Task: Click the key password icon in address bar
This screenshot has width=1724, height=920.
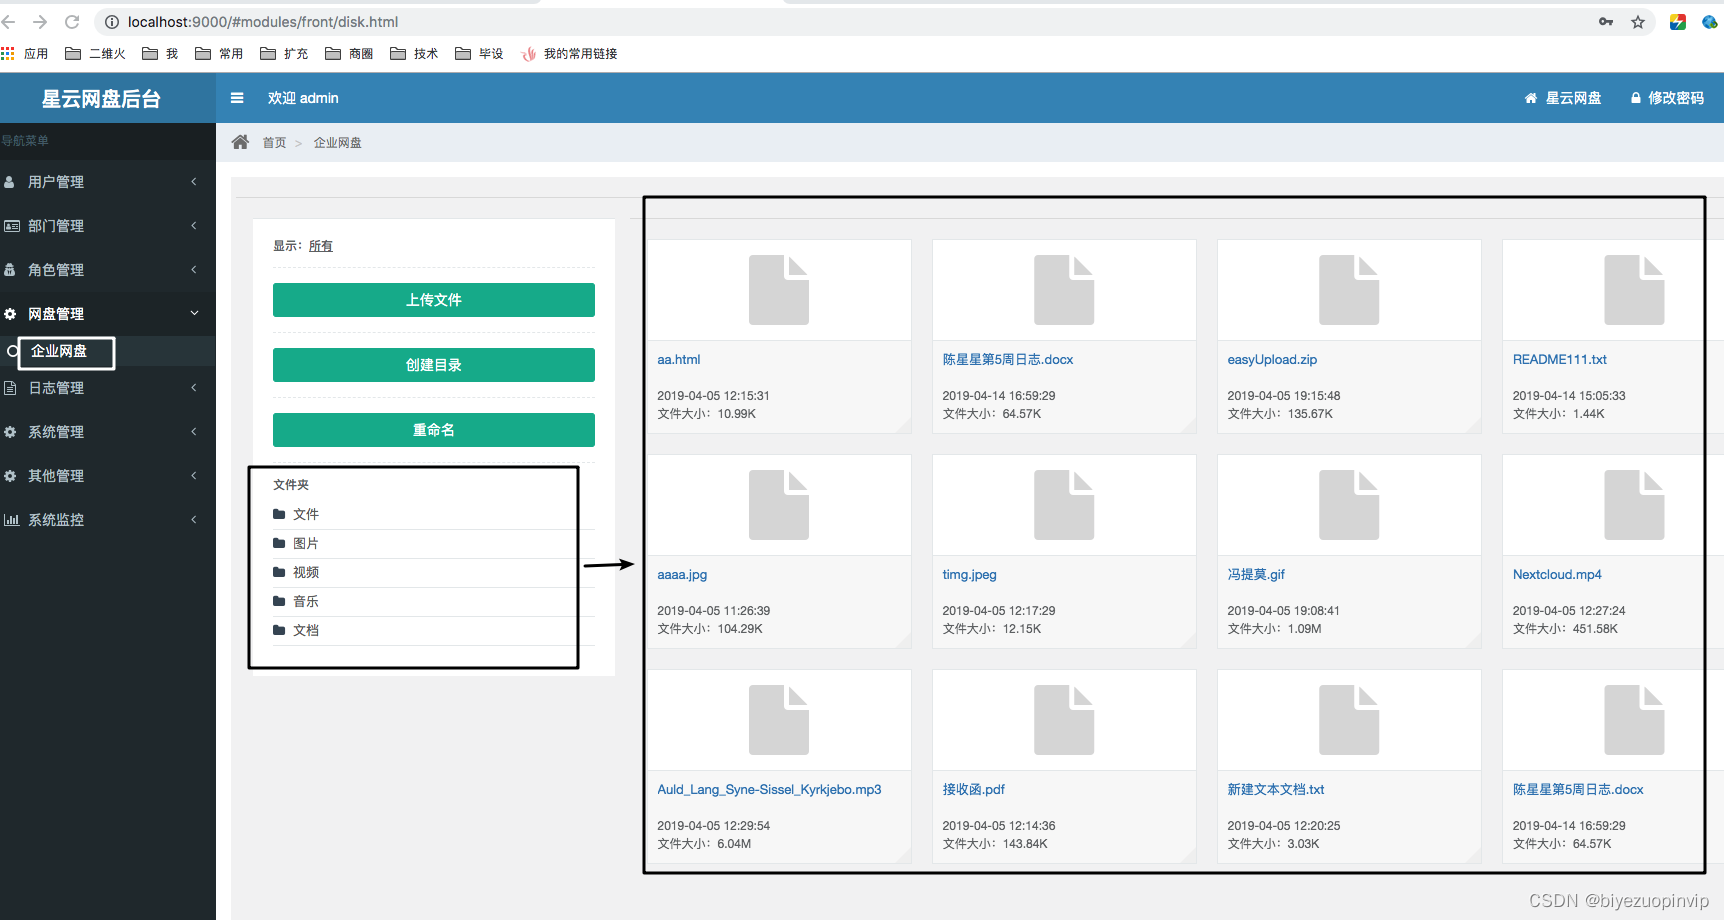Action: [x=1606, y=22]
